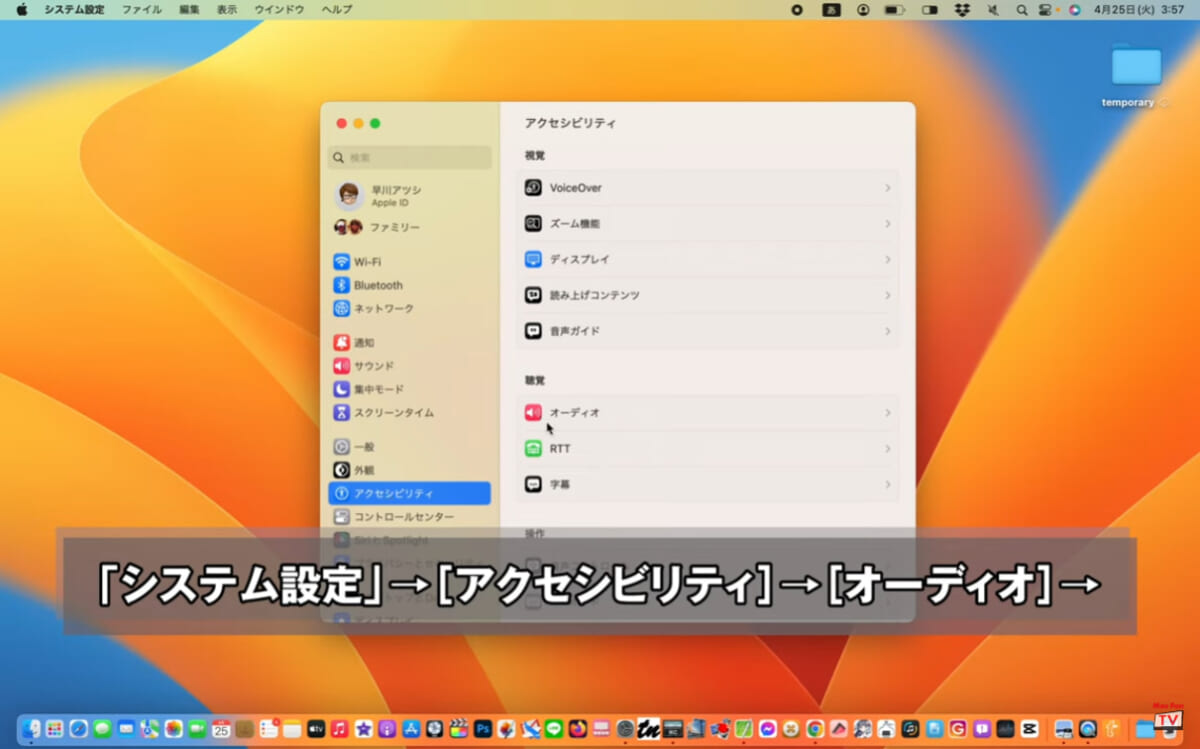Expand 音声ガイド row chevron

[x=887, y=331]
